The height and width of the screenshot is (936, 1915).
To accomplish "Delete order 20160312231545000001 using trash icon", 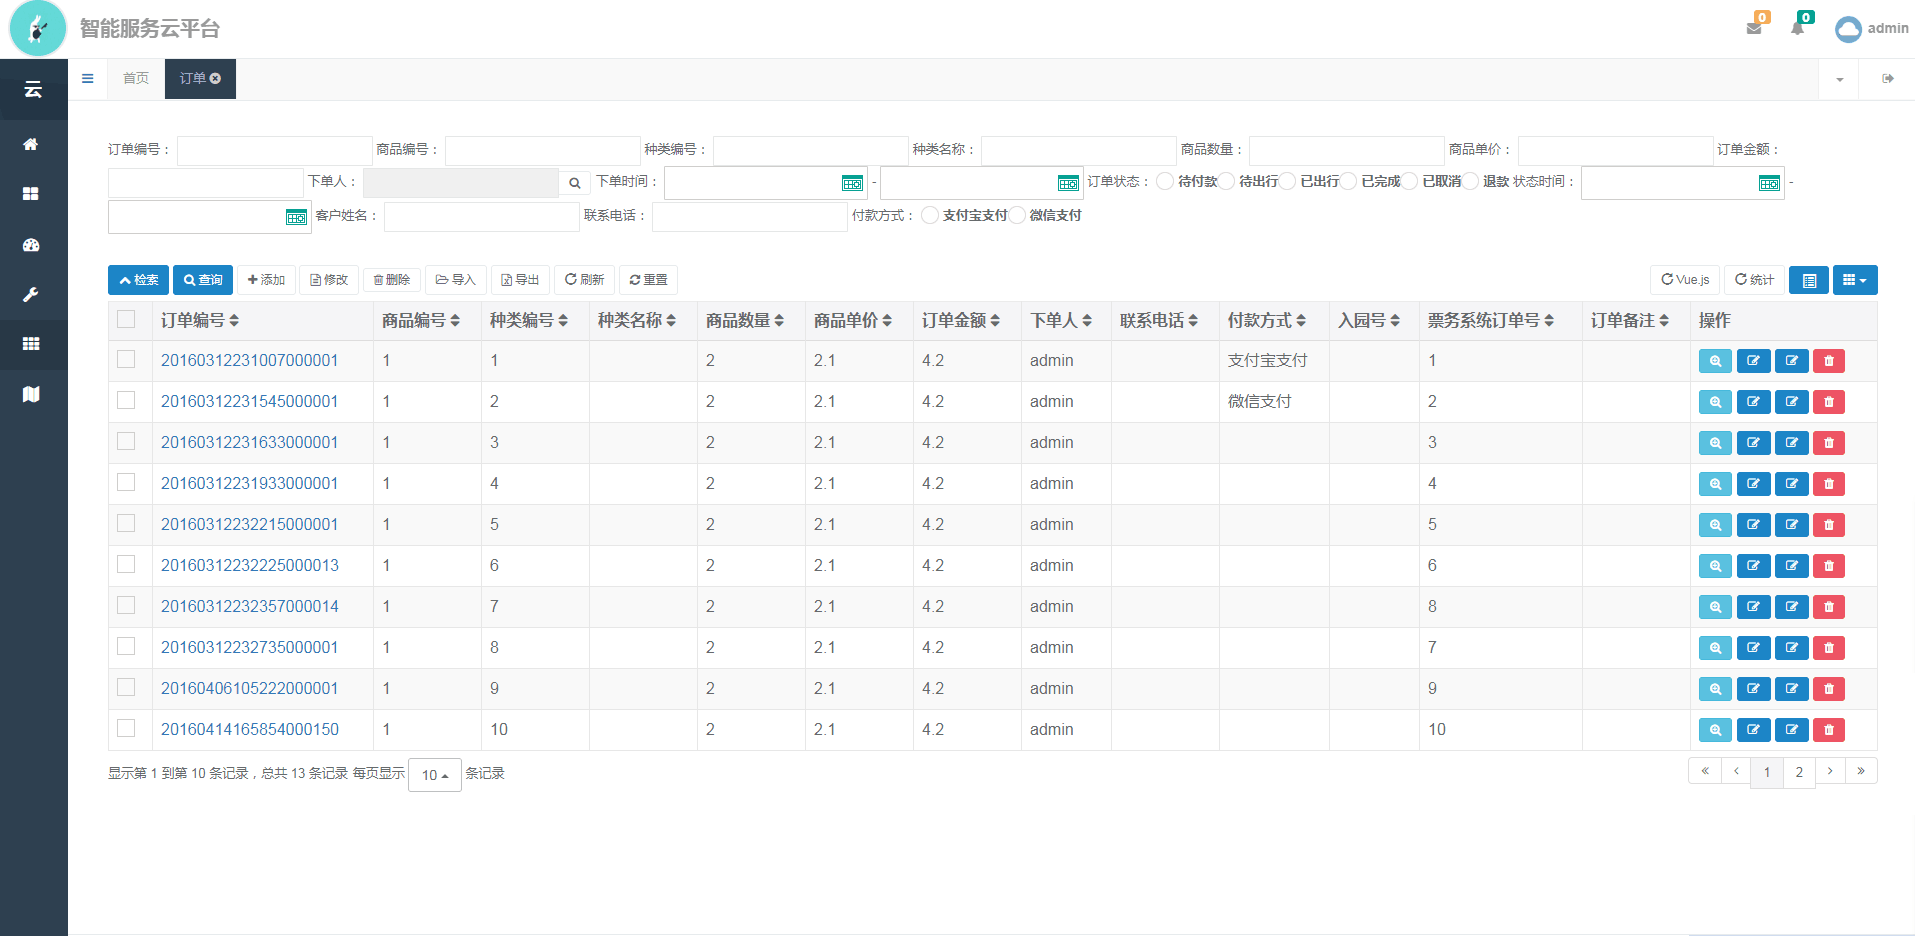I will pos(1829,402).
